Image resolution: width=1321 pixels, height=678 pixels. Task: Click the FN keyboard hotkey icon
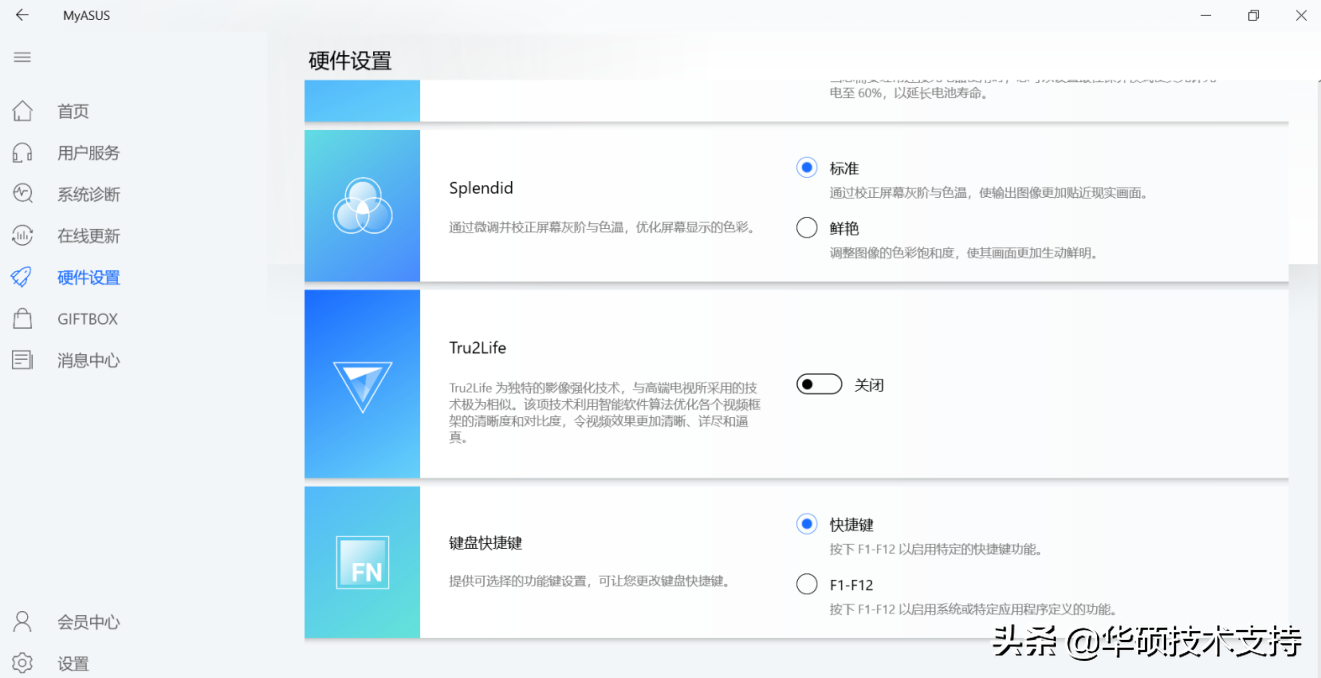click(x=362, y=562)
